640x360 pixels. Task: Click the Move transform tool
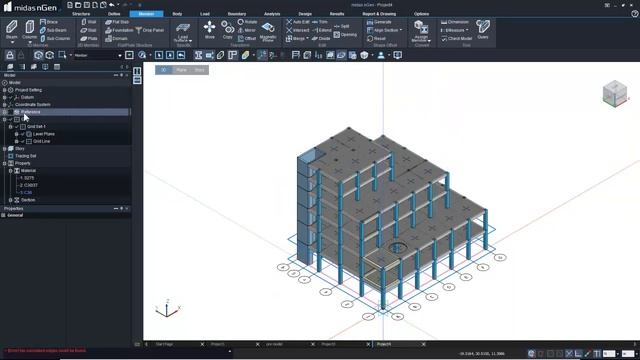209,30
